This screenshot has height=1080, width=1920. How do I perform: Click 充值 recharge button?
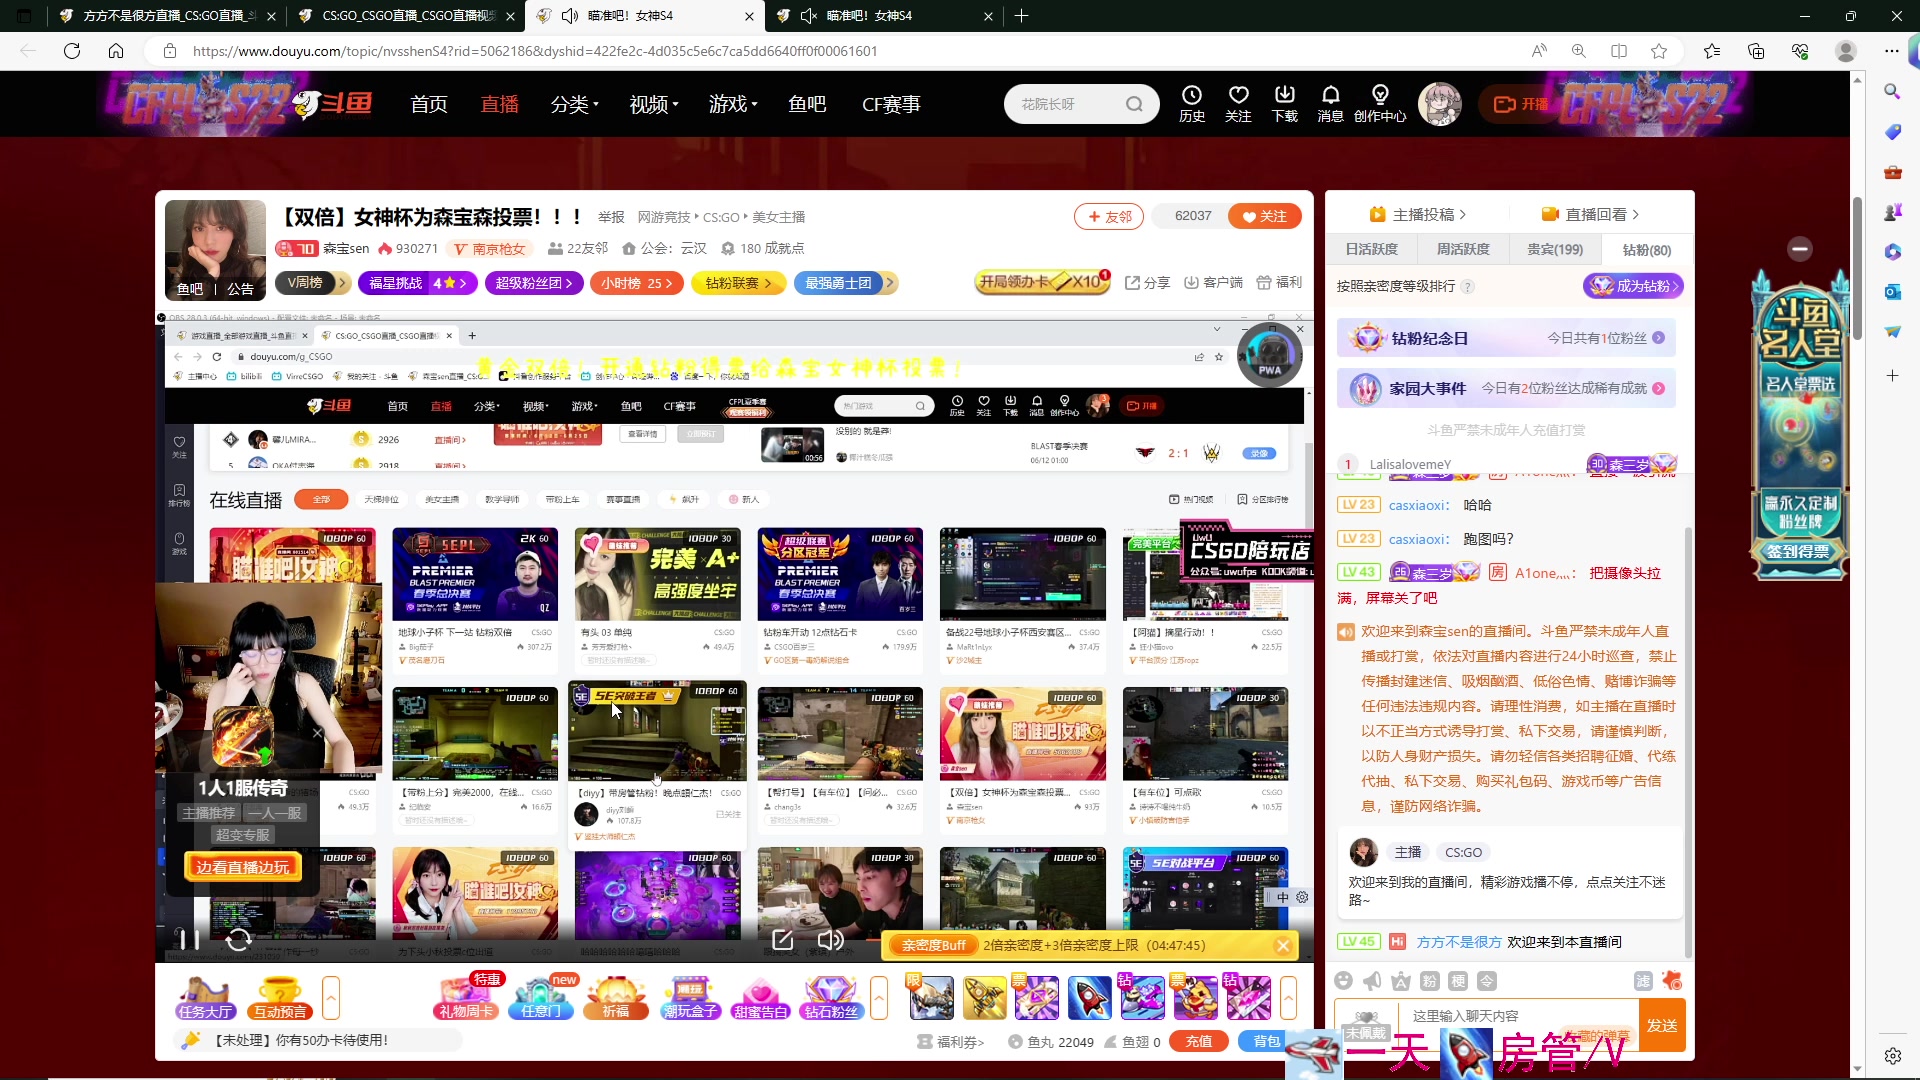(1199, 1041)
